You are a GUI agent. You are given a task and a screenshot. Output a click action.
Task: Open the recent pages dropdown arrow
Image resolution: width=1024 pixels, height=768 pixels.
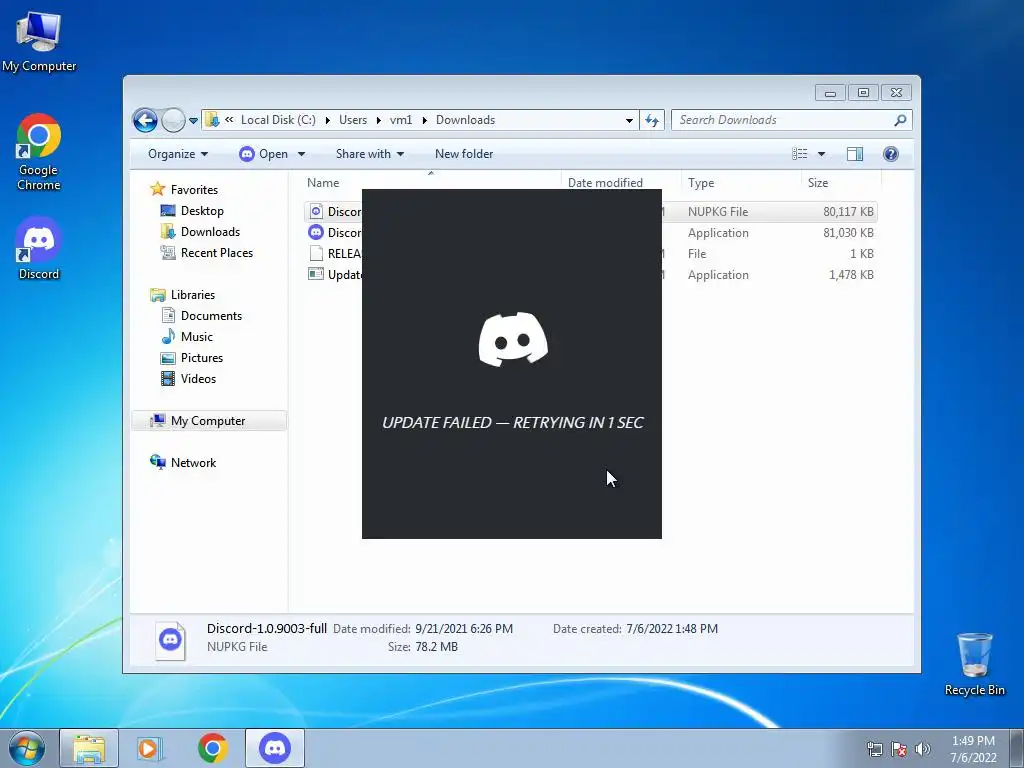(193, 121)
